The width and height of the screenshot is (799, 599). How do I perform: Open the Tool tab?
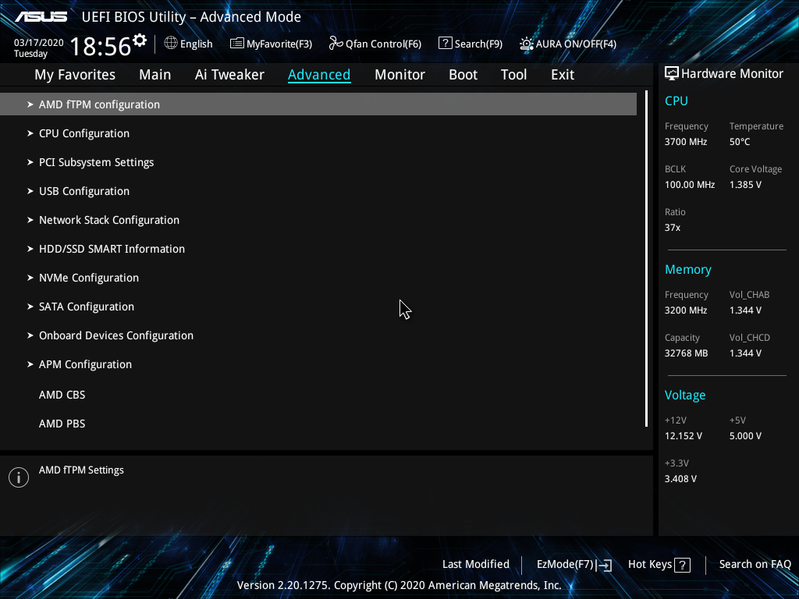(x=514, y=75)
